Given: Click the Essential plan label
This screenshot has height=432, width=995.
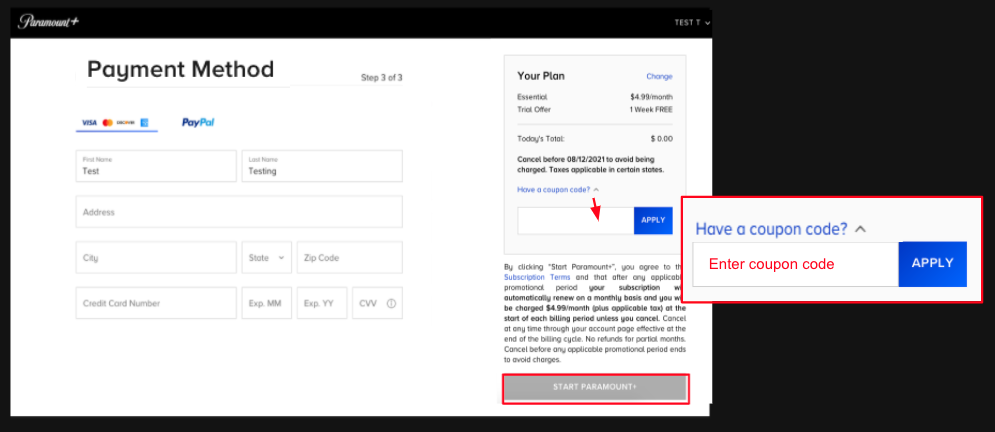Looking at the screenshot, I should (x=532, y=97).
